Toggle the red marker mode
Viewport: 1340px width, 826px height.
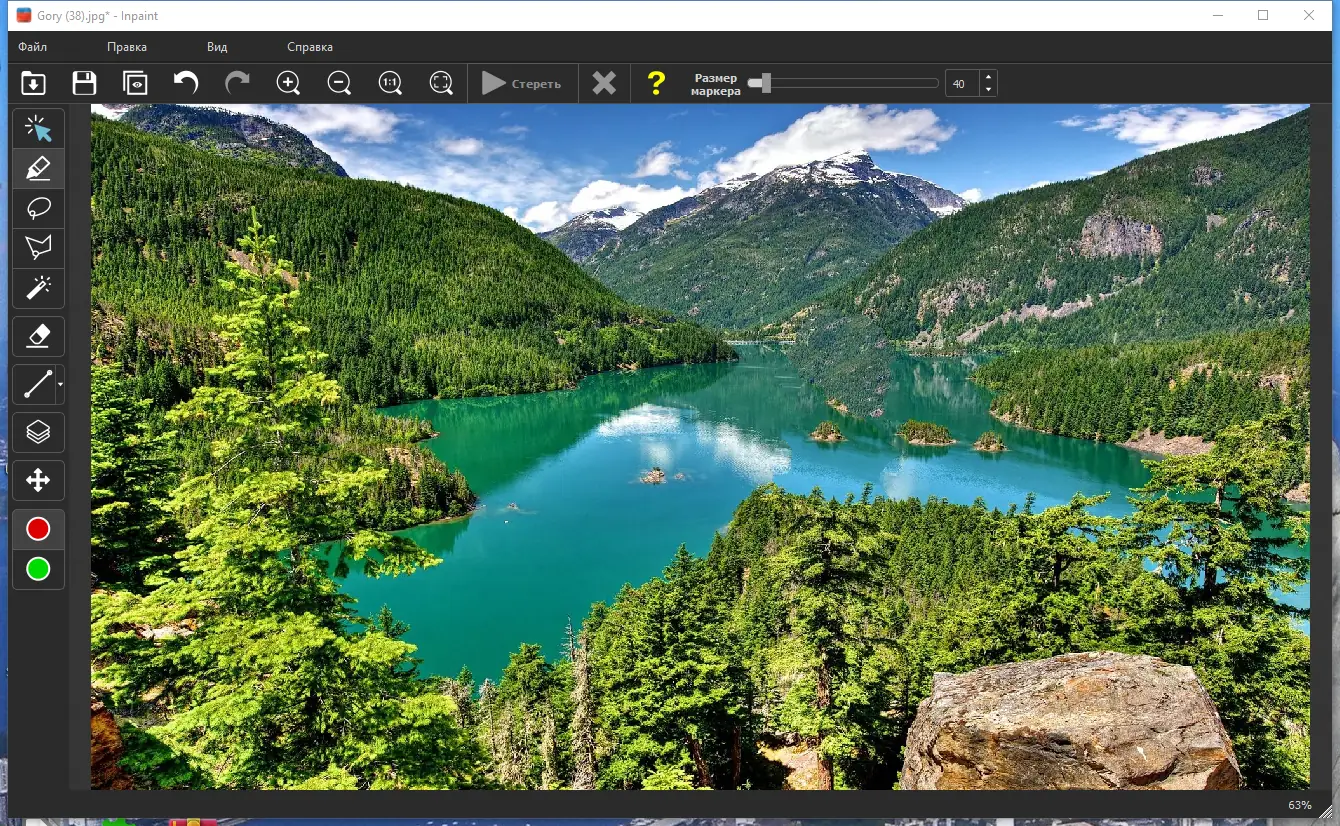point(37,528)
